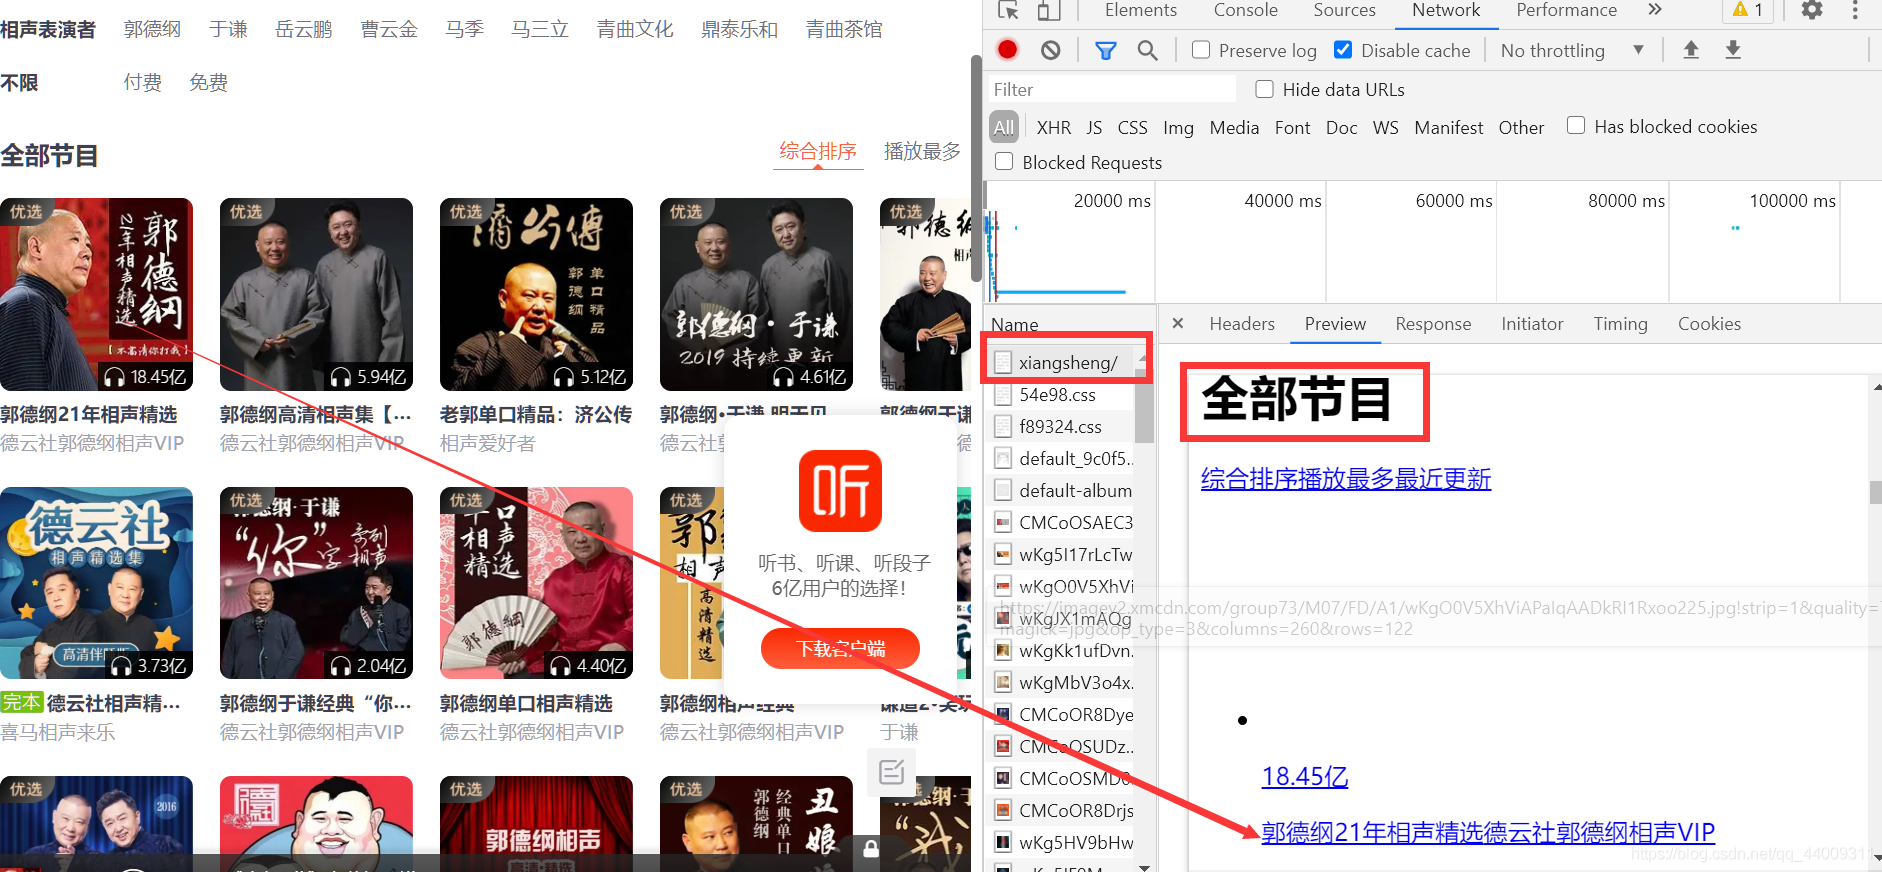Image resolution: width=1882 pixels, height=872 pixels.
Task: Click the orange Ximalaya app logo
Action: [x=840, y=490]
